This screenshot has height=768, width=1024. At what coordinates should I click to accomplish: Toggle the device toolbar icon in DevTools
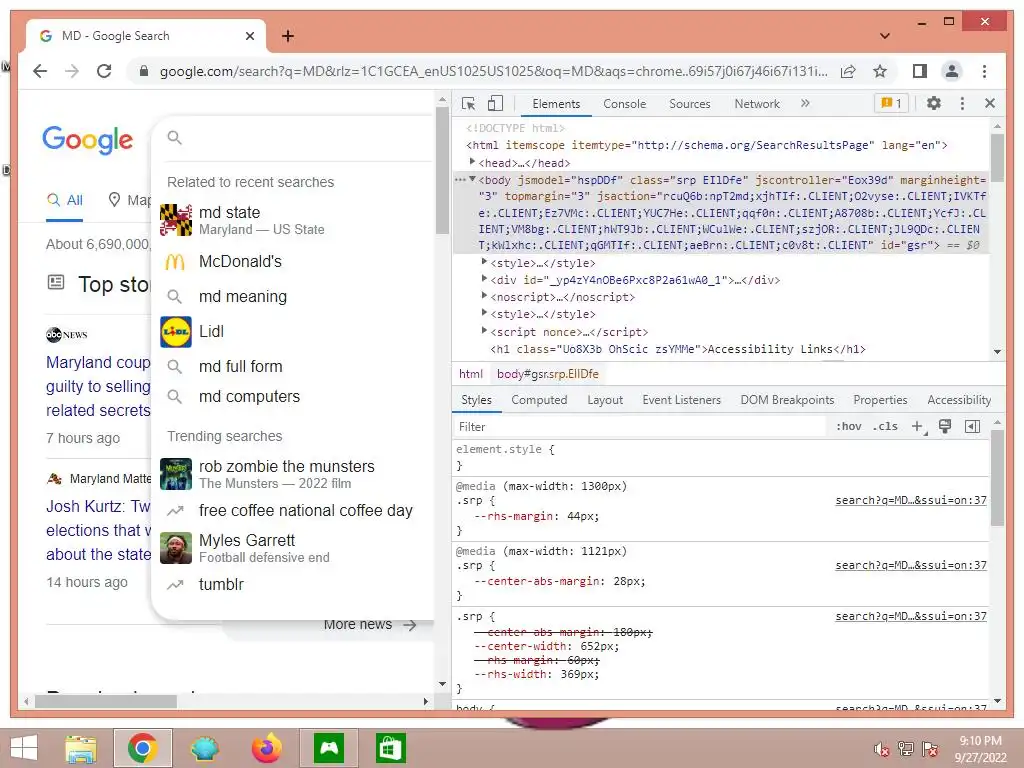(496, 103)
